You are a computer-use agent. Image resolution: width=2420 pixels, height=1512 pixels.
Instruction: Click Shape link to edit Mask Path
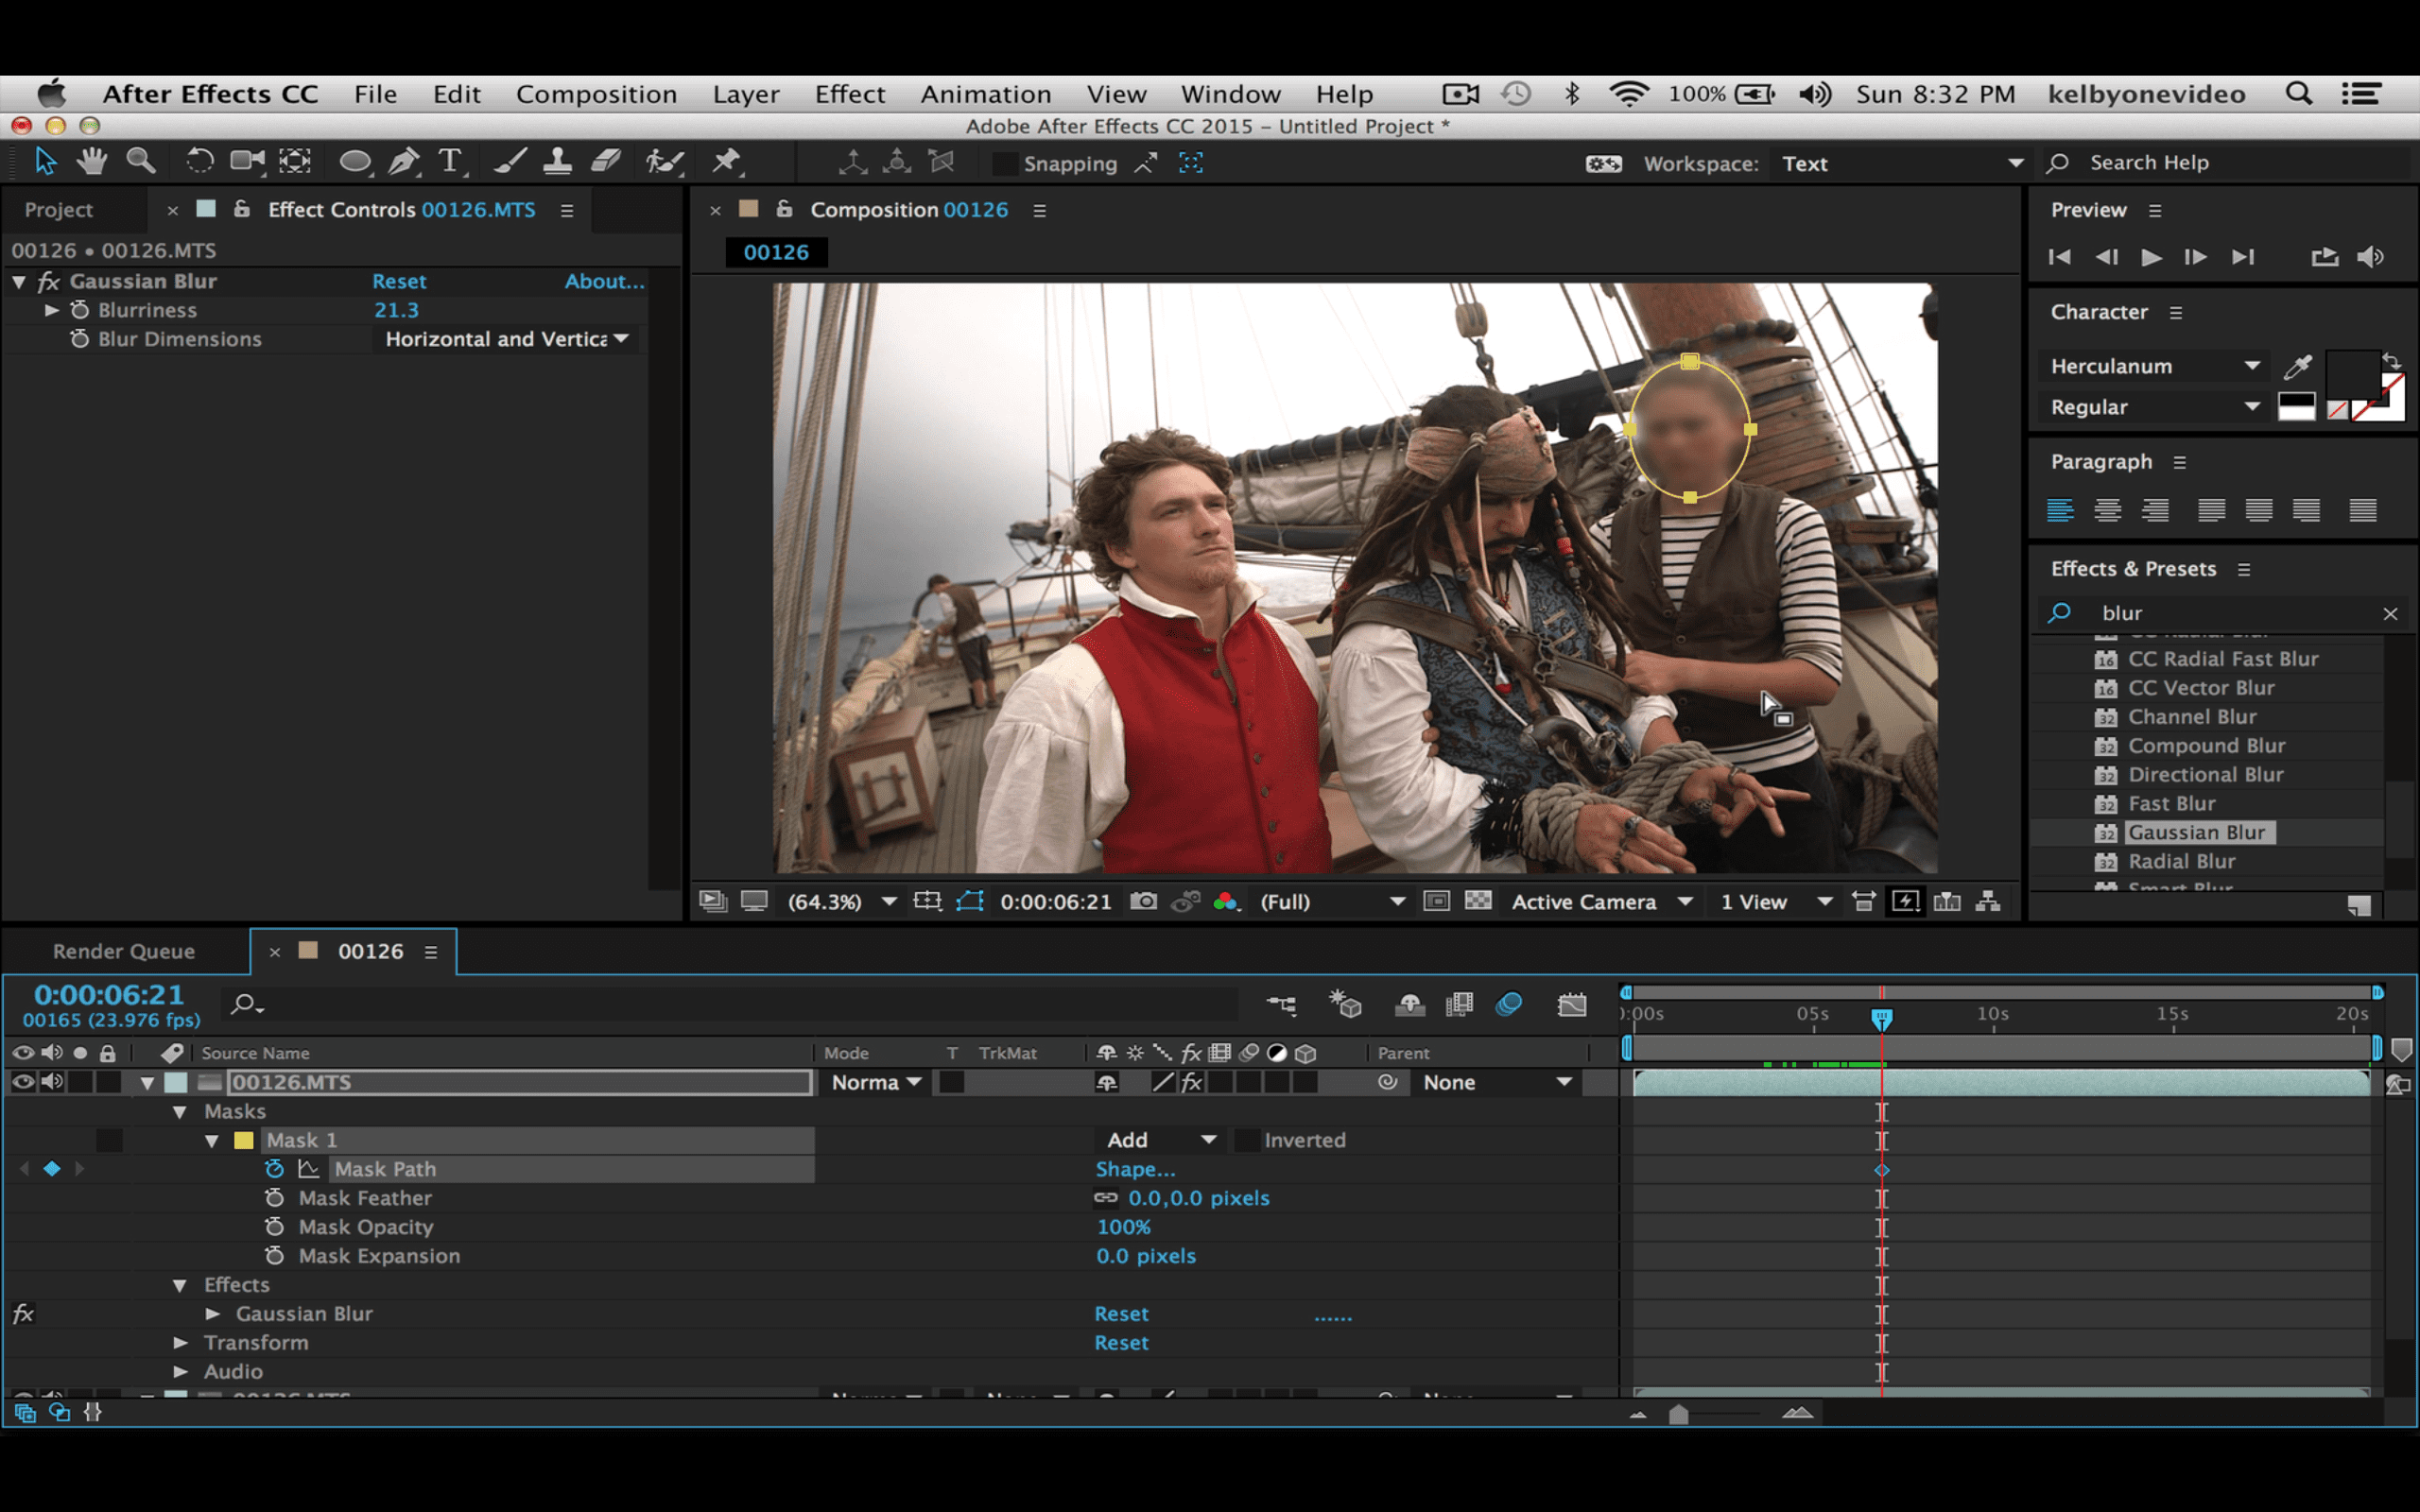(1135, 1168)
